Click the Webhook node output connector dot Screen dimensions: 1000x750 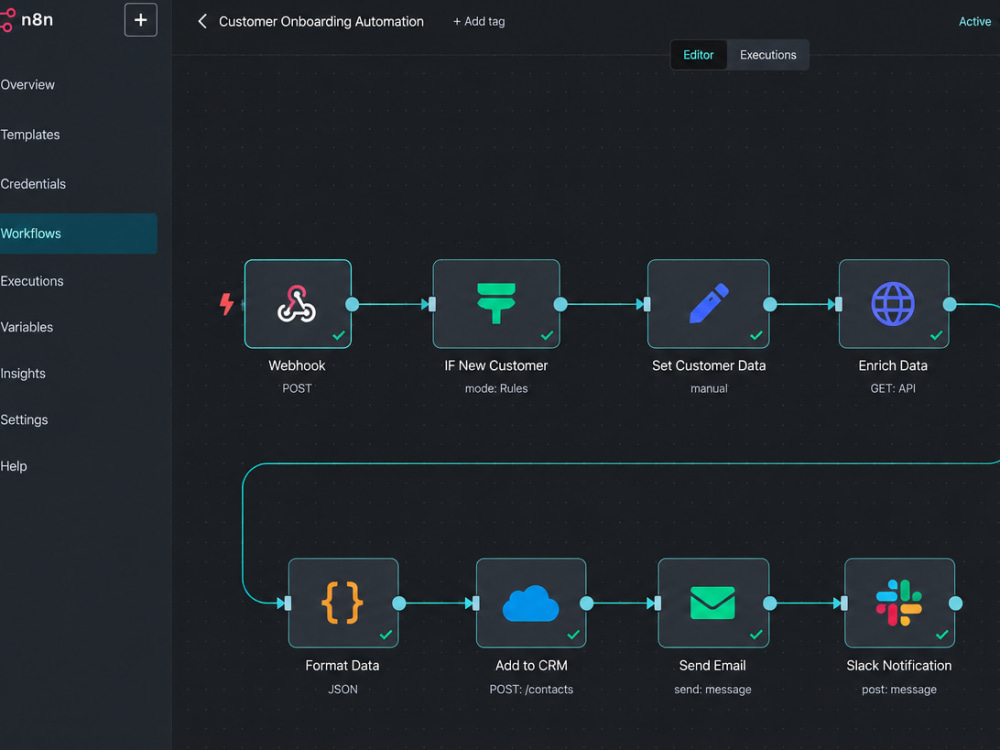(352, 304)
